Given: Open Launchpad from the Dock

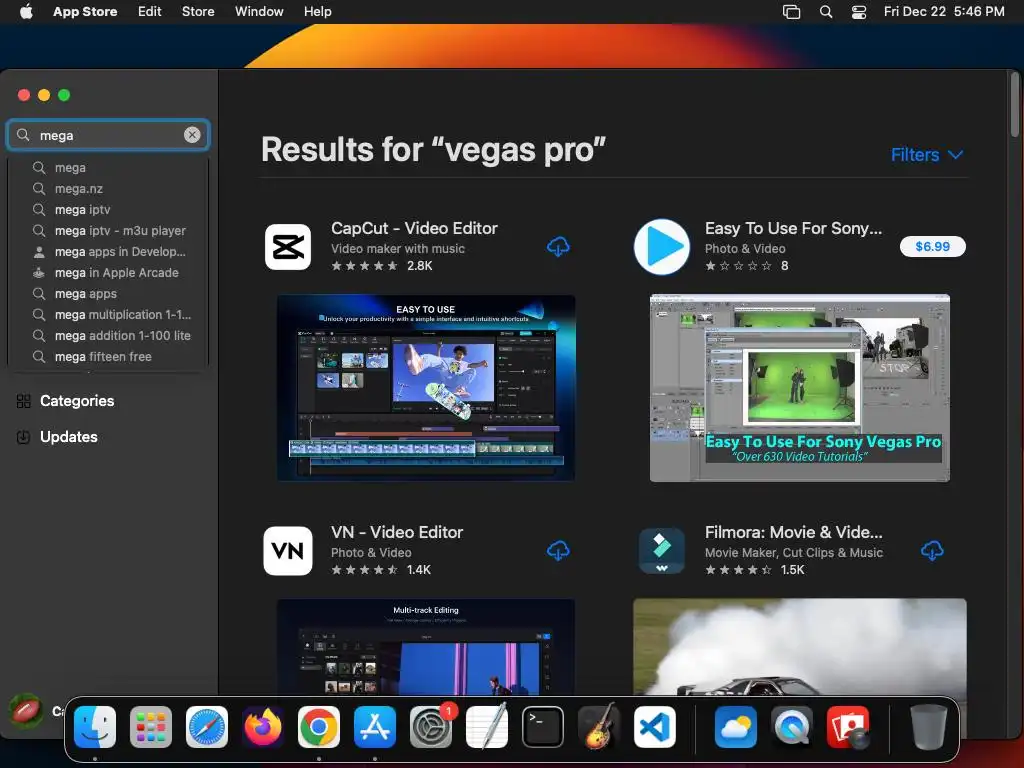Looking at the screenshot, I should [x=151, y=727].
